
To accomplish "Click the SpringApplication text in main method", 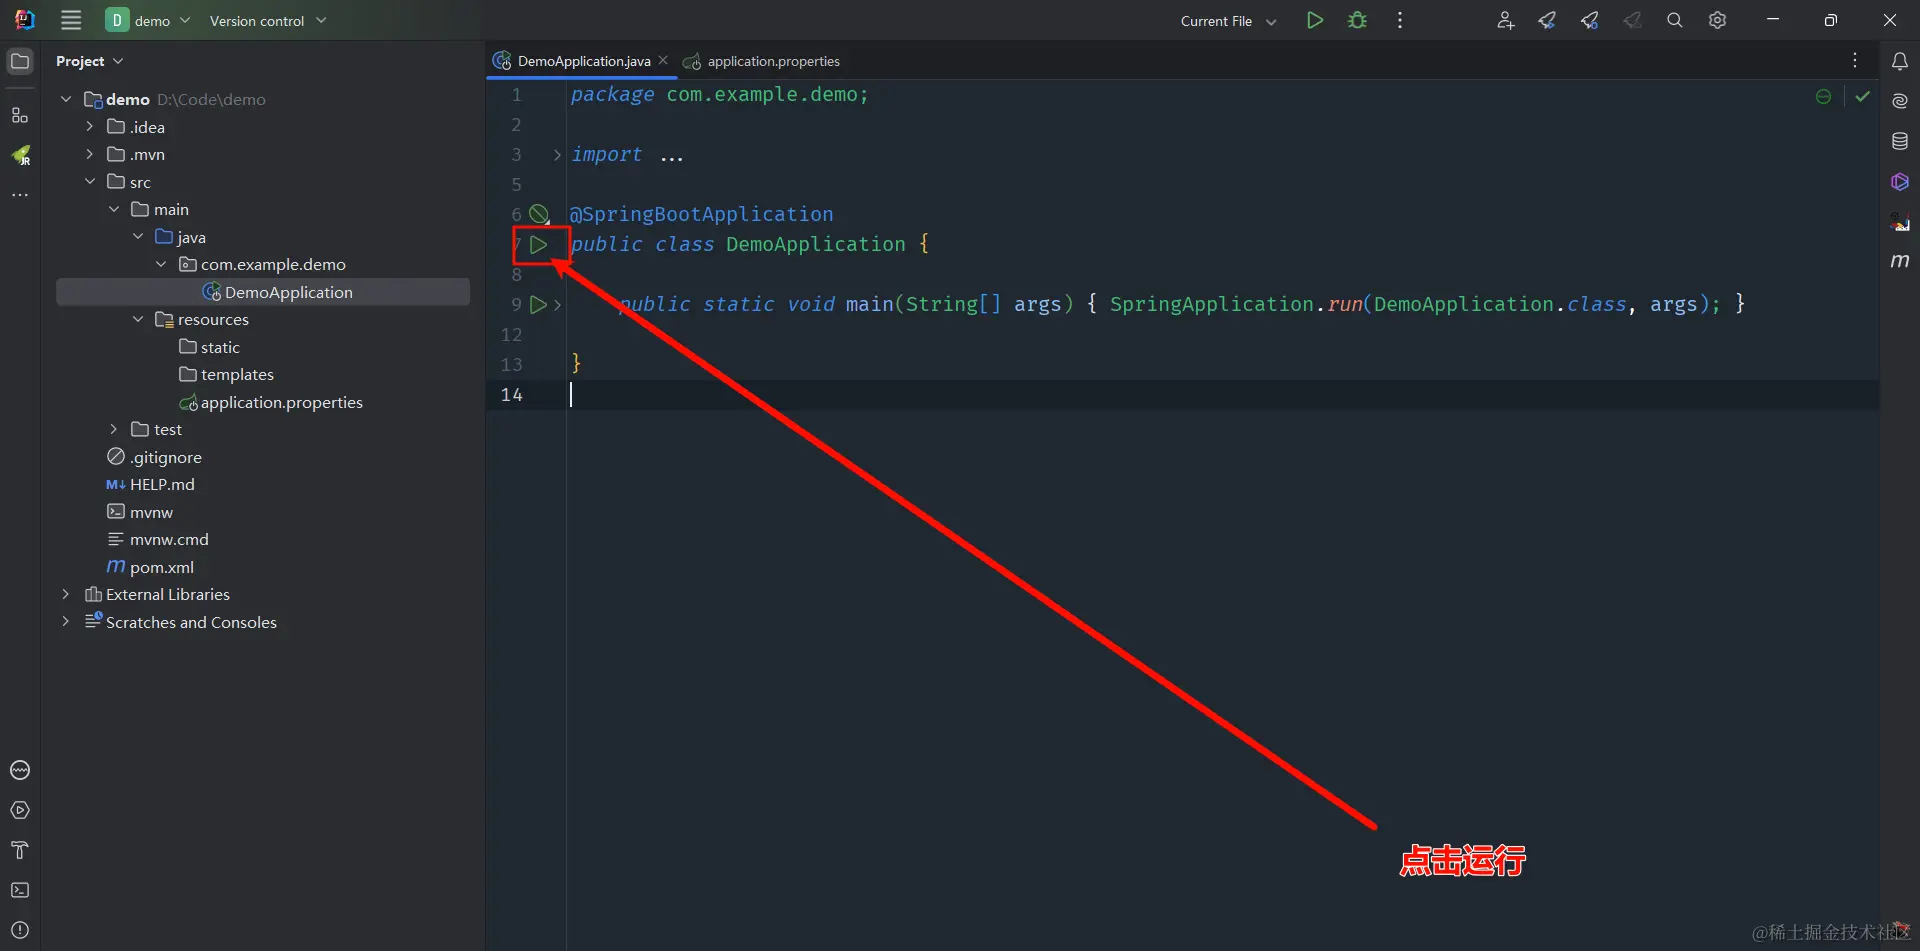I will pos(1211,304).
